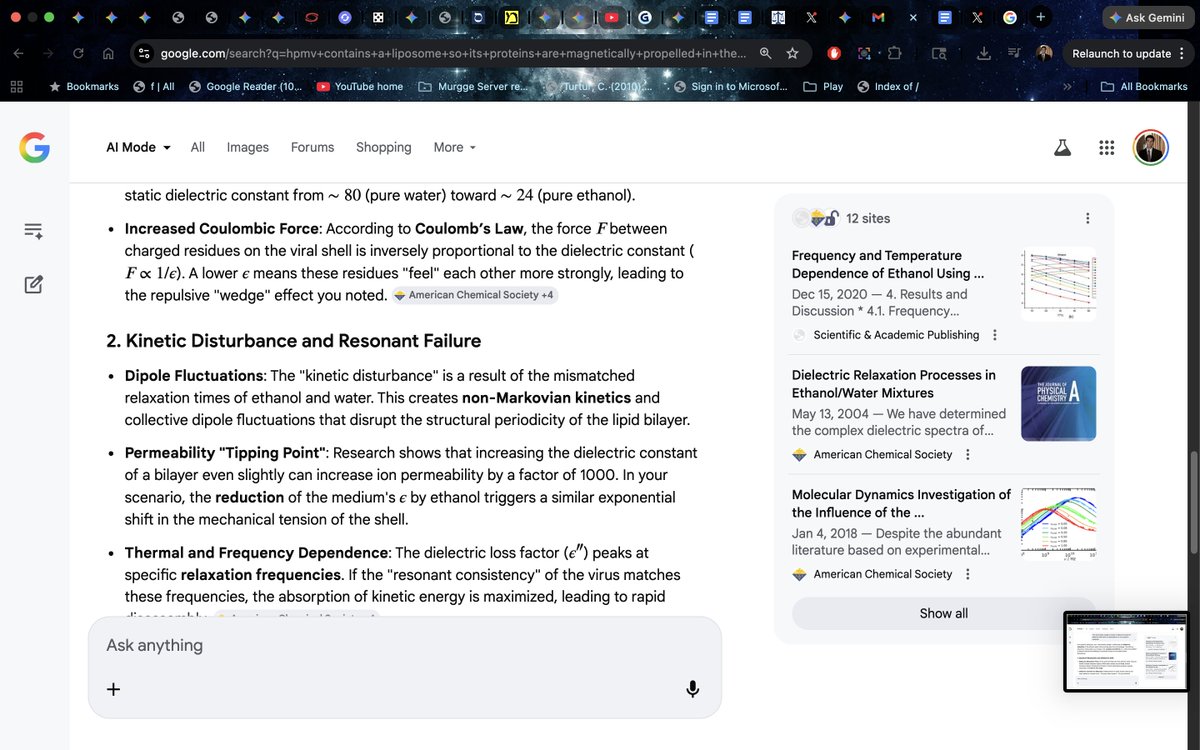Open the red ad blocker extension

click(835, 53)
